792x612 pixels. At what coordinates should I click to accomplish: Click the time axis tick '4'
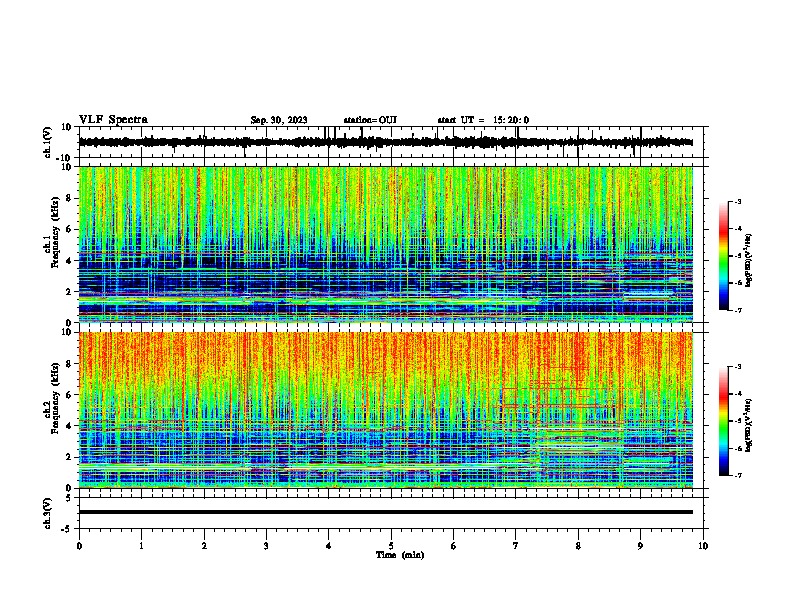pyautogui.click(x=329, y=546)
